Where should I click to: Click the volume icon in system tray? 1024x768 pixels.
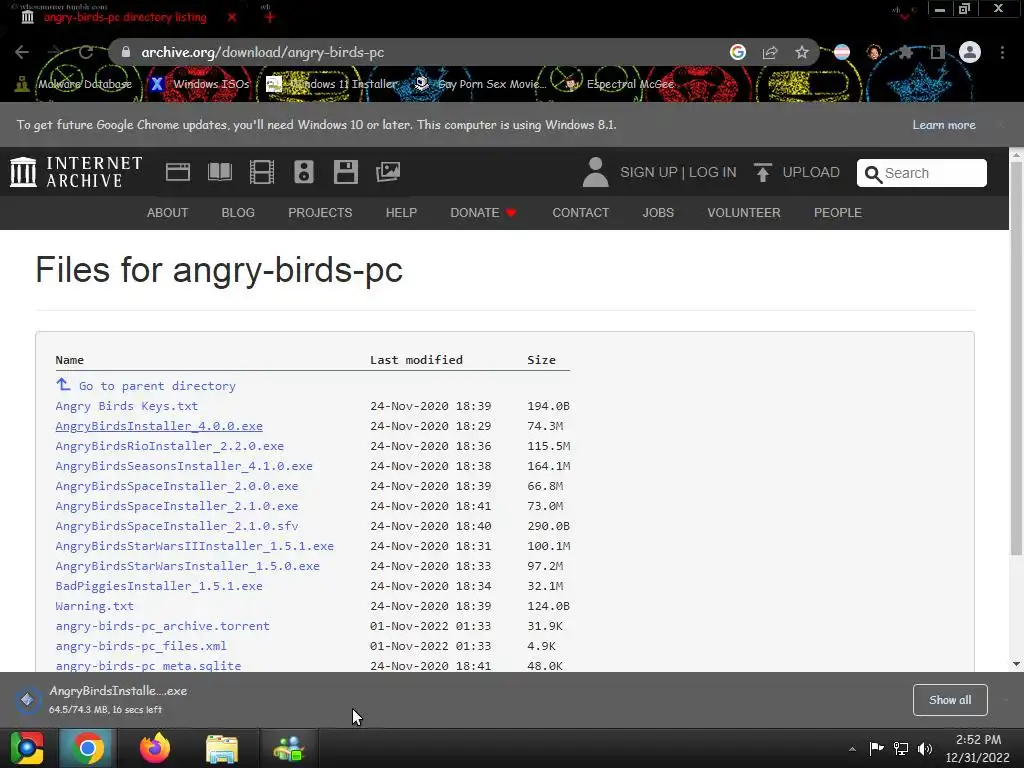tap(925, 748)
